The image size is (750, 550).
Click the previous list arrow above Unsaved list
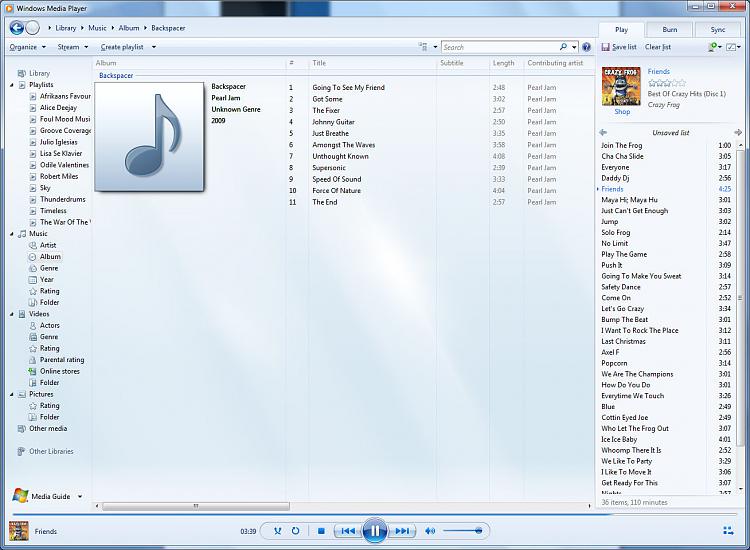[x=603, y=132]
